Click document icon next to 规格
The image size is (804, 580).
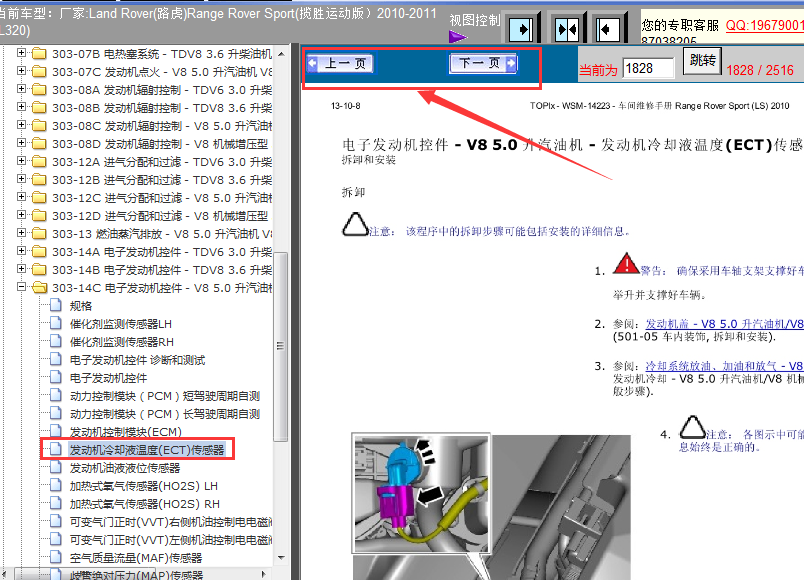point(56,305)
